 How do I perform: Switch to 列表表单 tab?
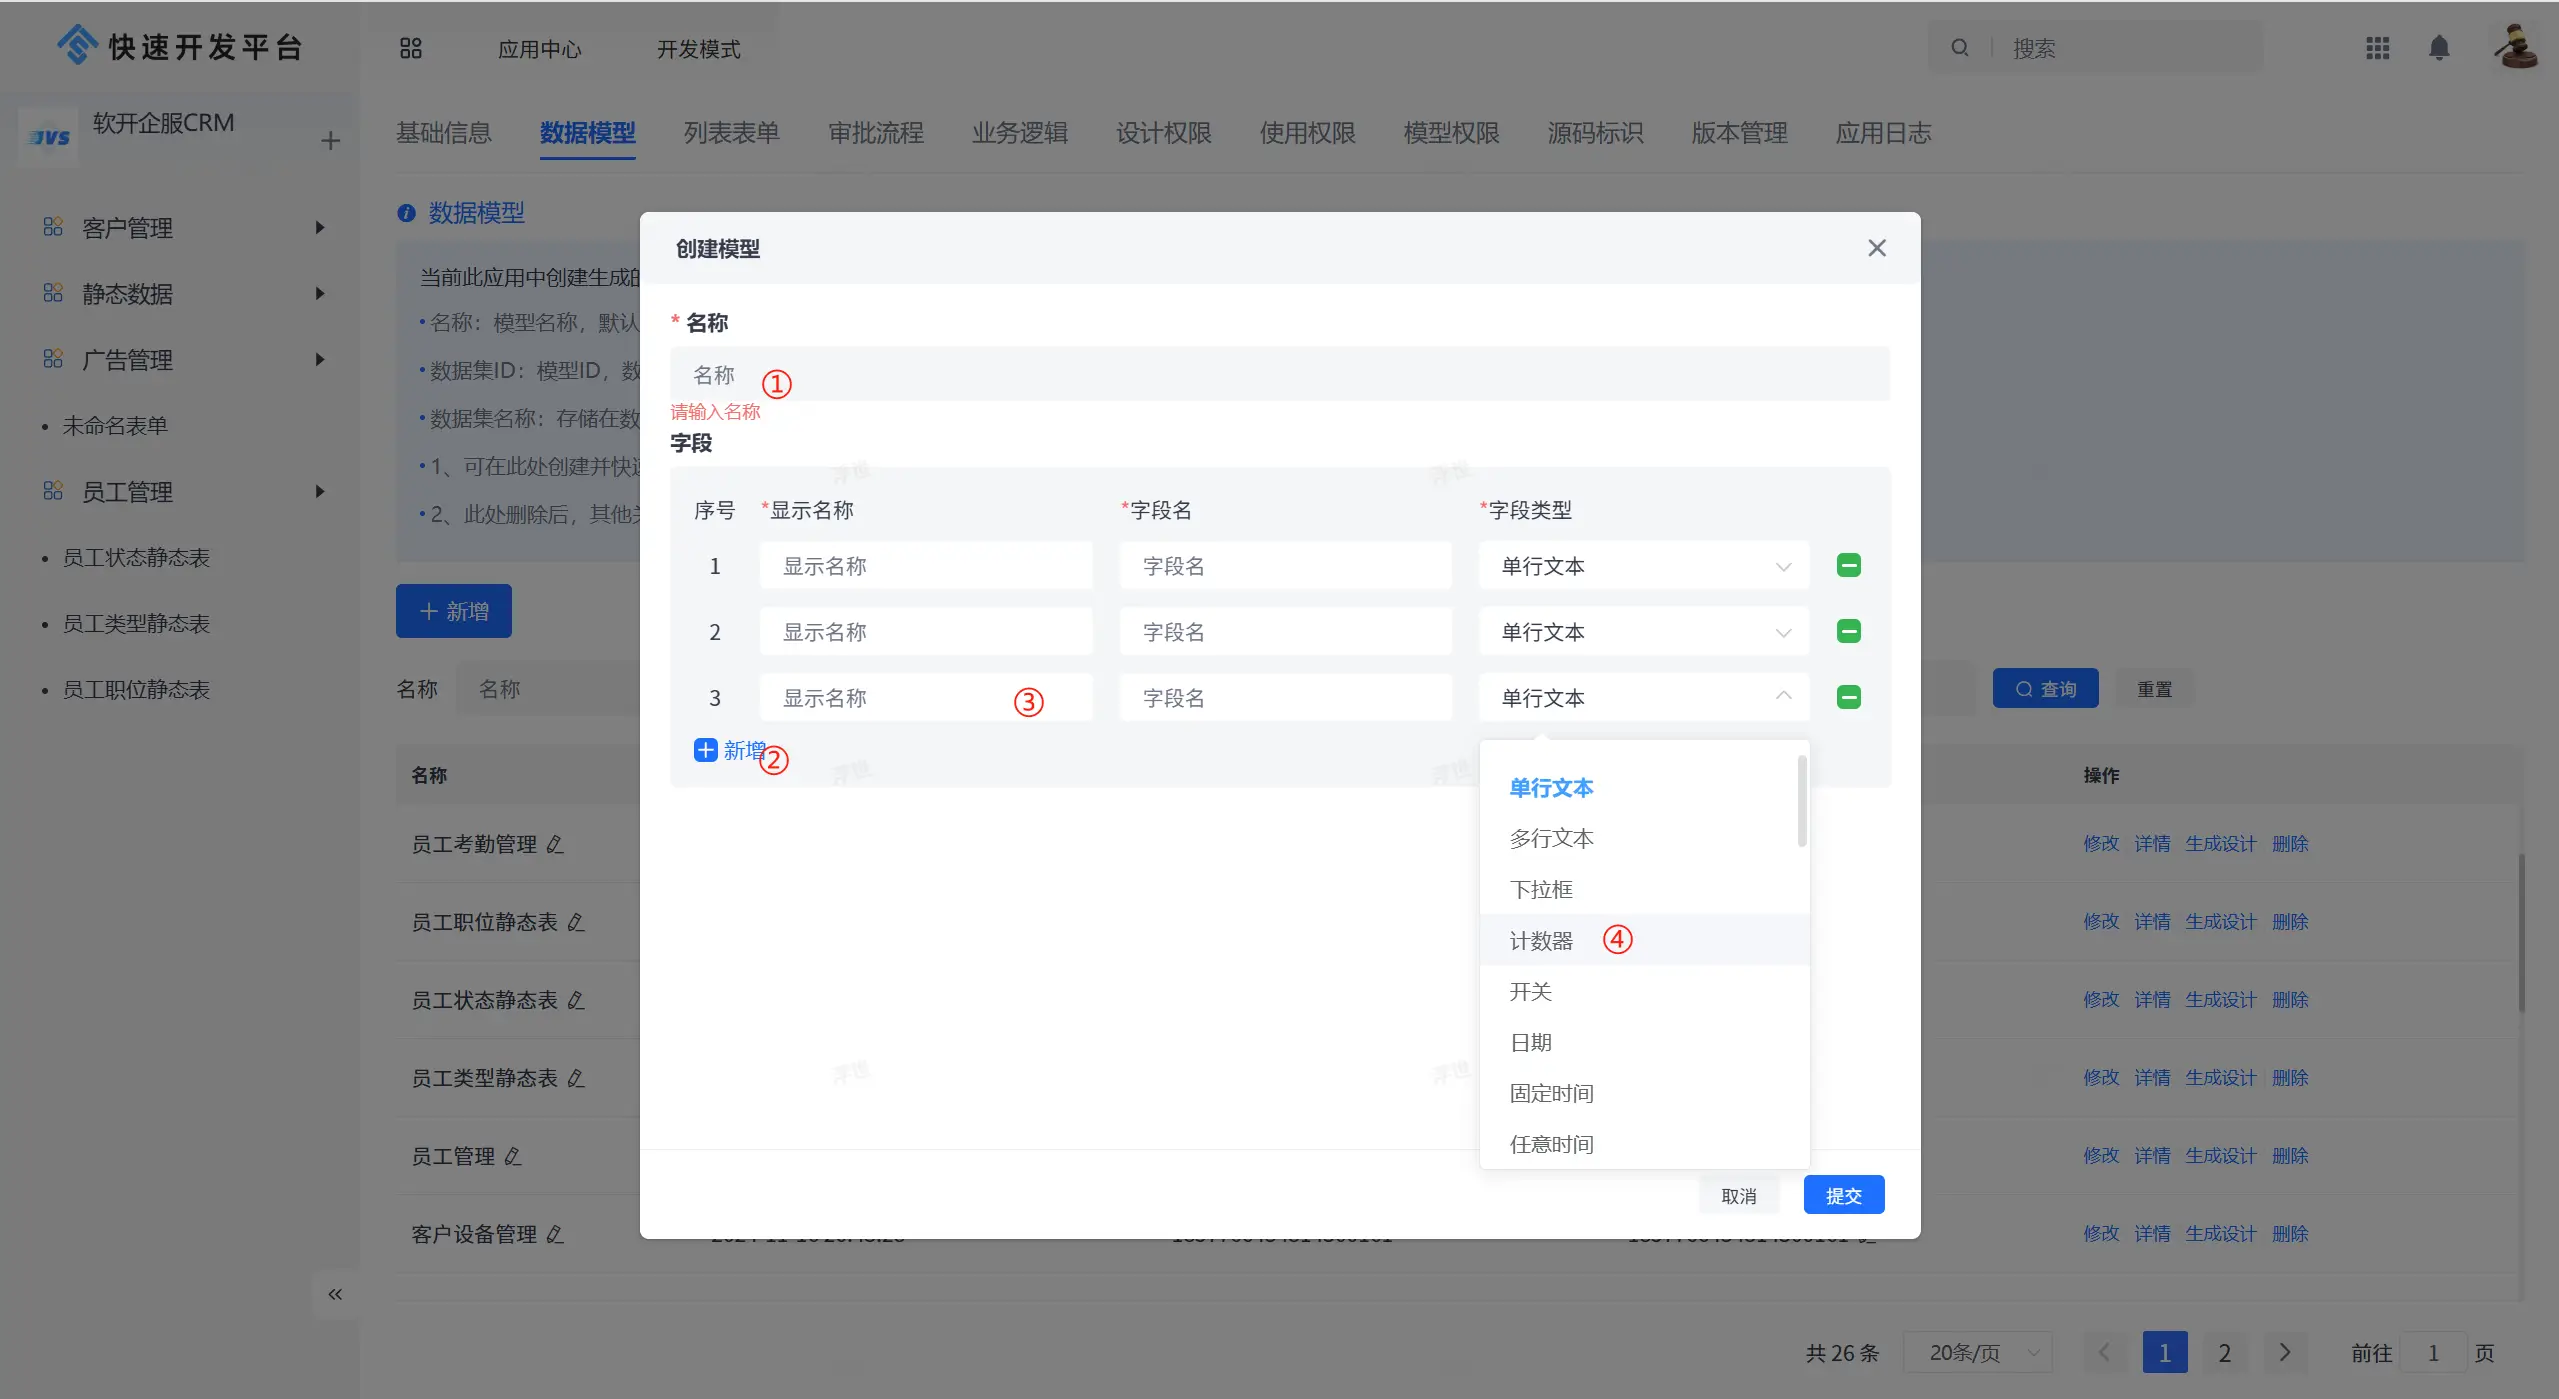(x=731, y=133)
